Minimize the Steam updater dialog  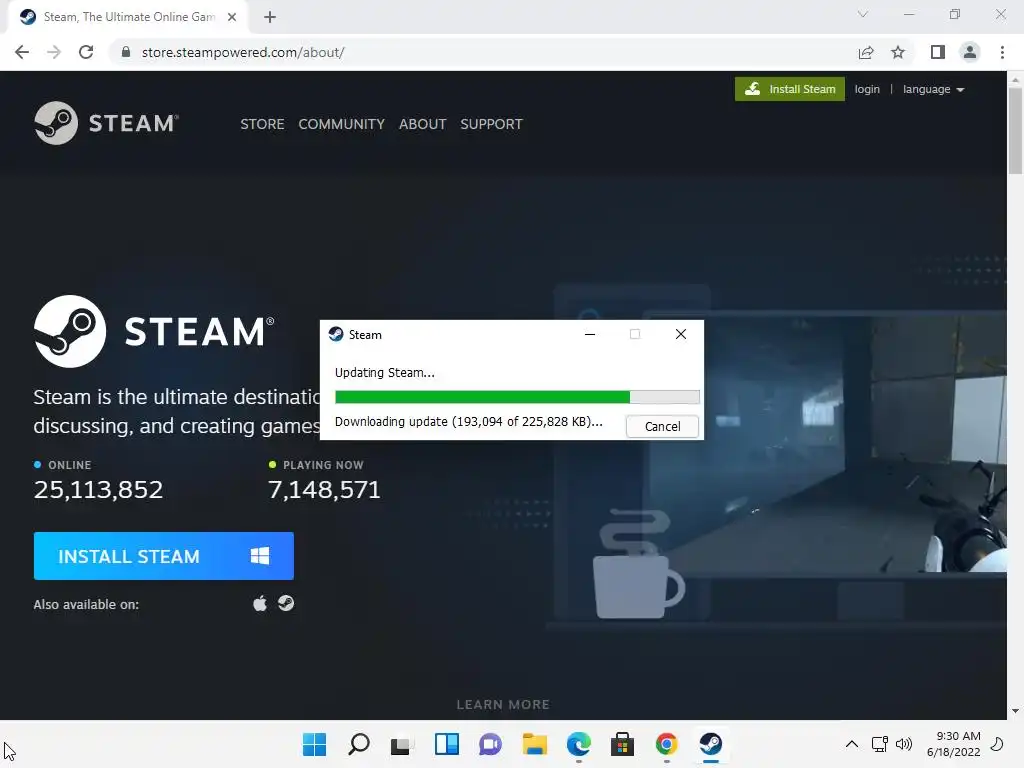[x=590, y=334]
